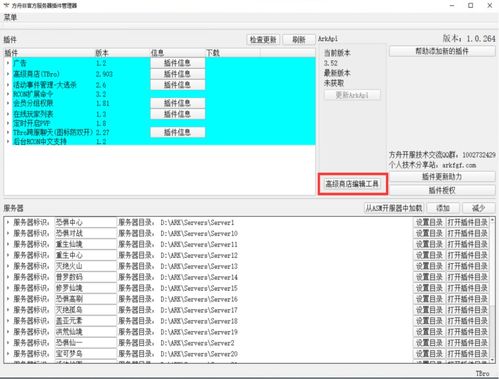Click the 重生仙境 server name field
This screenshot has height=379, width=499.
(85, 244)
